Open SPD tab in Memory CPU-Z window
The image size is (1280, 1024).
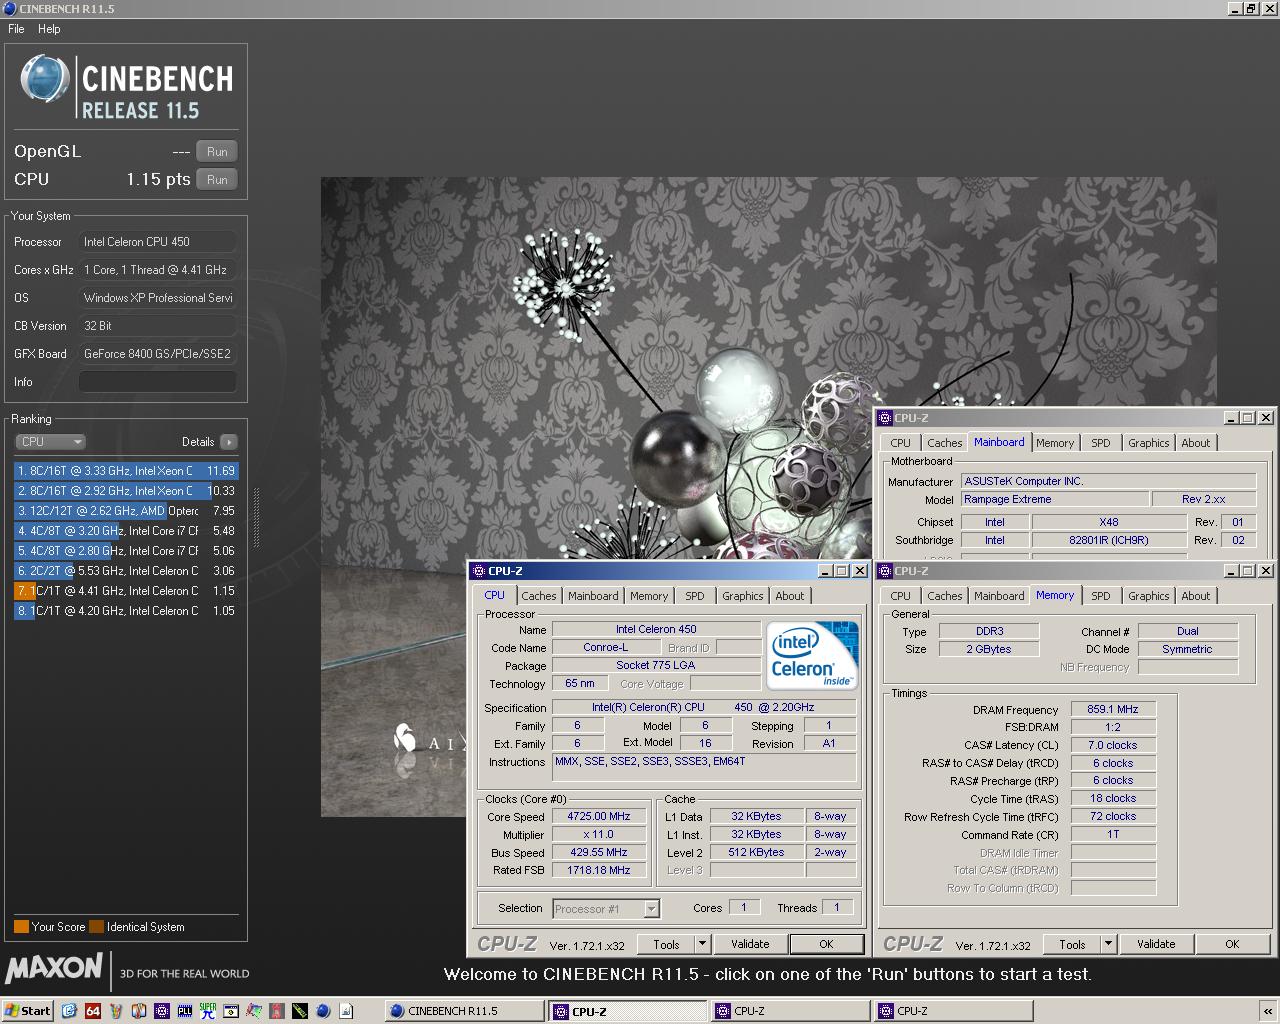1101,595
